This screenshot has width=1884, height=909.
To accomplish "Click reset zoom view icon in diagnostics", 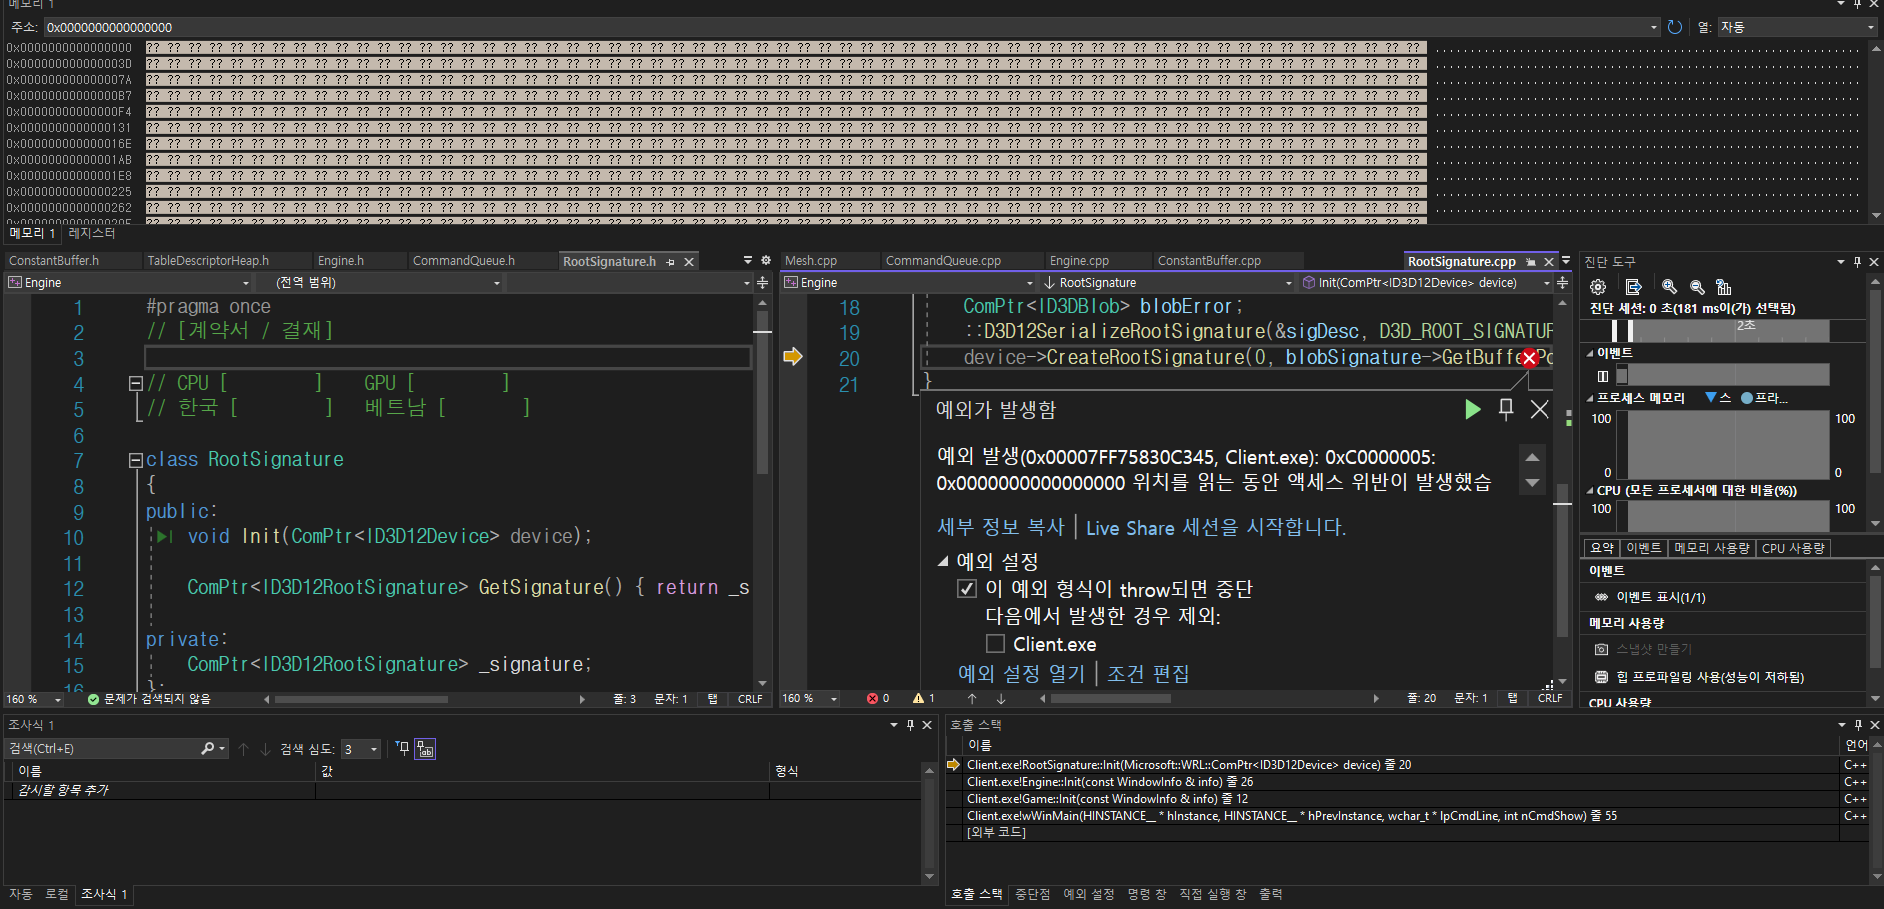I will click(1723, 287).
